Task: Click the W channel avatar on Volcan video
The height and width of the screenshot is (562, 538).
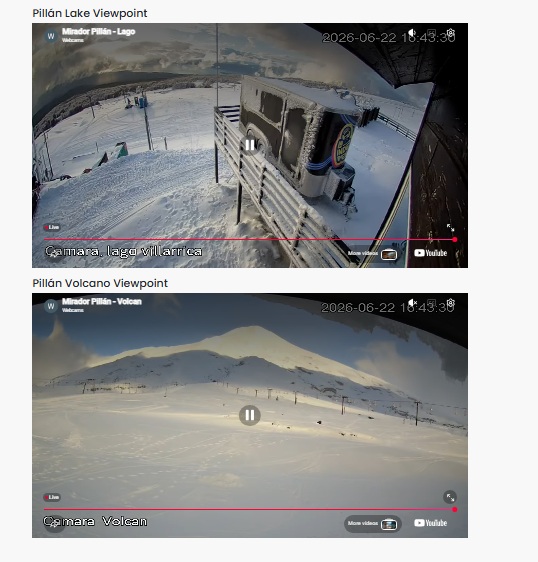Action: point(51,306)
